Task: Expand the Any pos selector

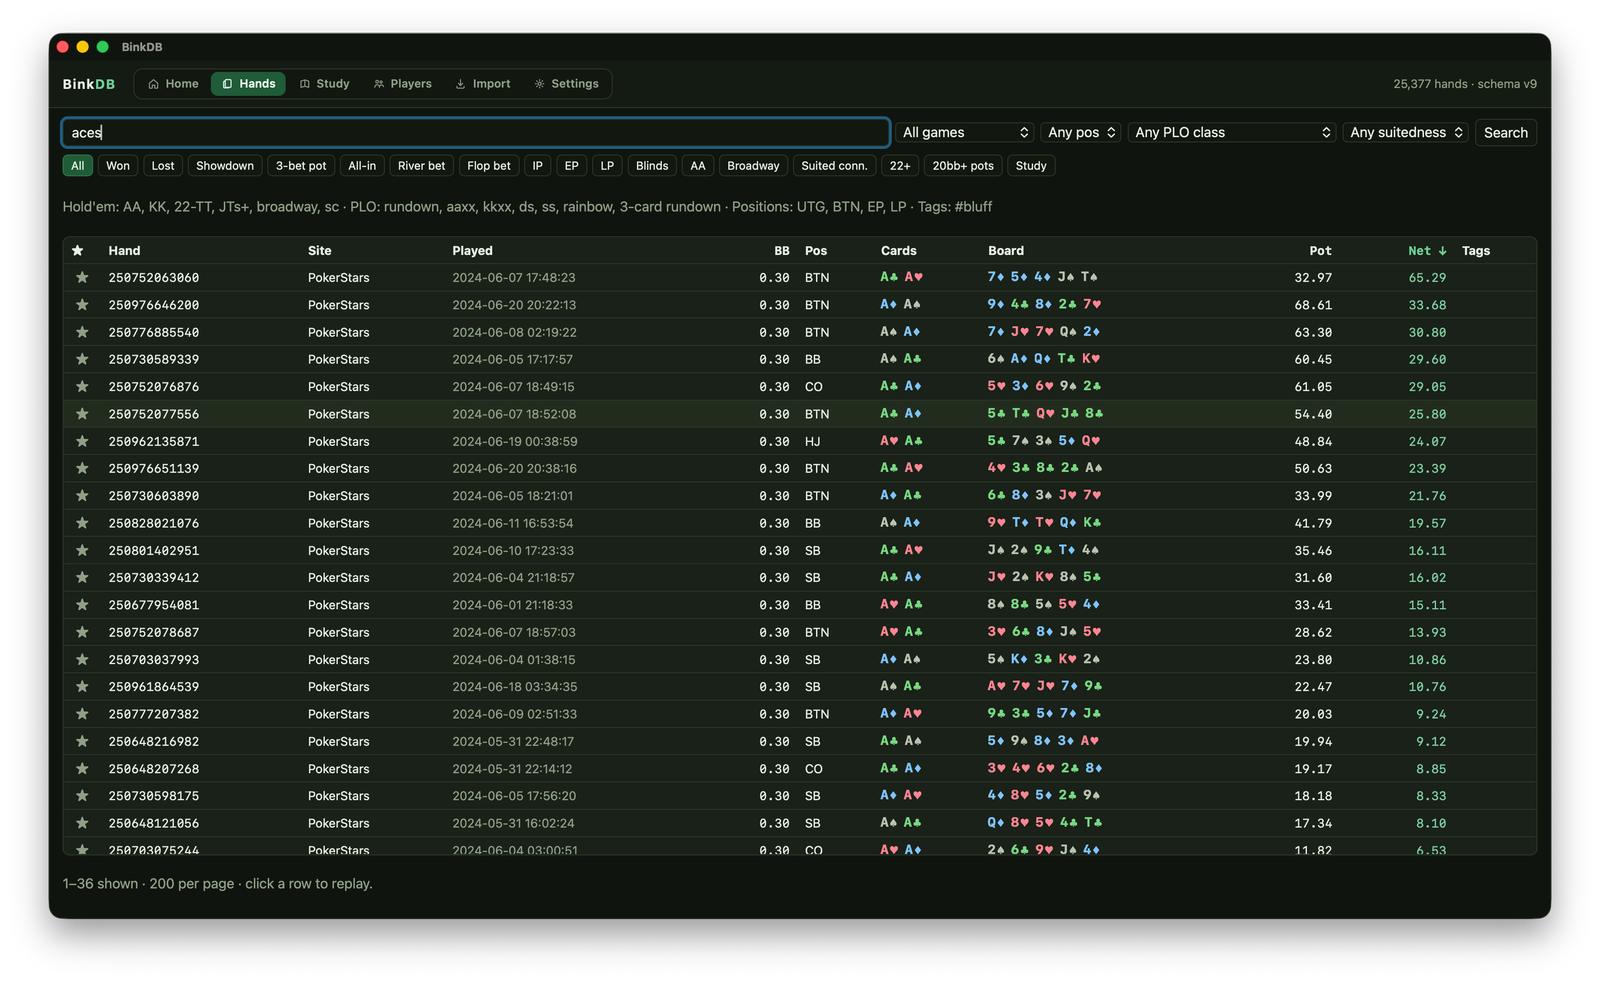Action: (1081, 133)
